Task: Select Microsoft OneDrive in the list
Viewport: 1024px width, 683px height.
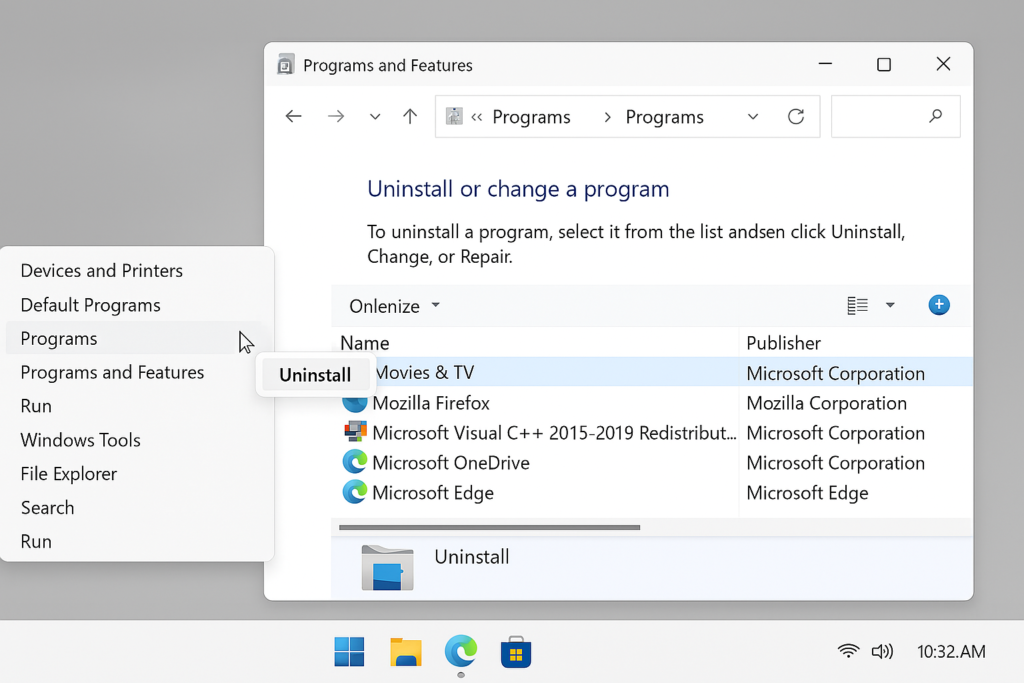Action: 652,463
